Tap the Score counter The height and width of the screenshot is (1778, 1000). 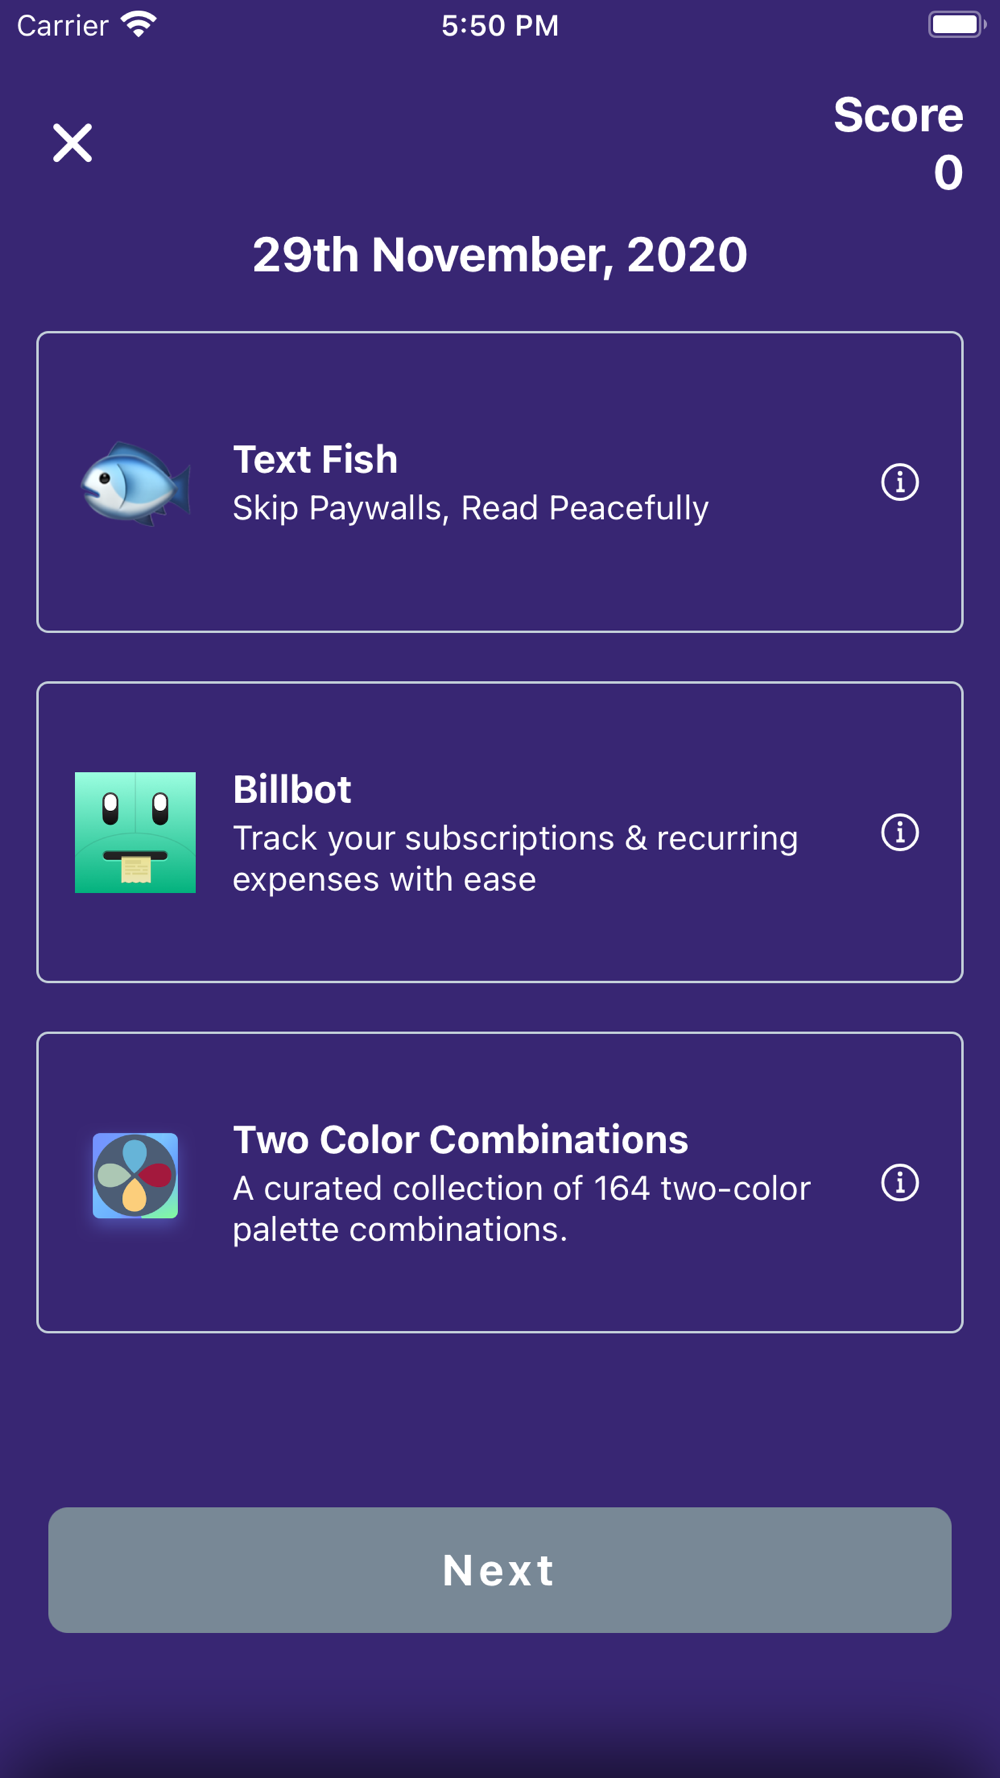(898, 143)
